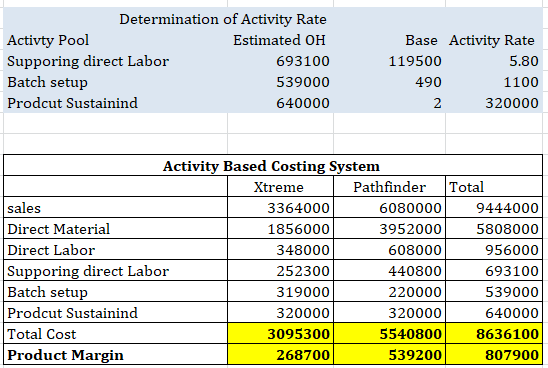Select Xtreme Direct Material 1856000
Image resolution: width=548 pixels, height=368 pixels.
pos(298,229)
